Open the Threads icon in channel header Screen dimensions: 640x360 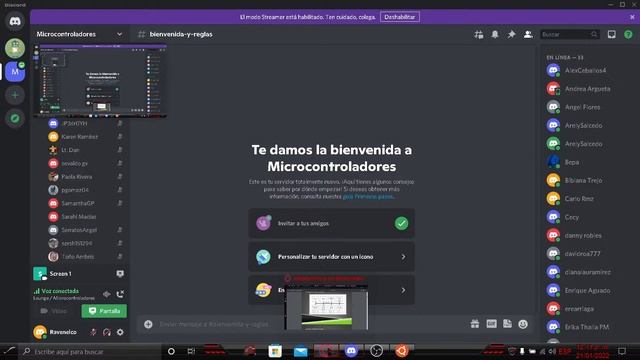click(x=478, y=35)
